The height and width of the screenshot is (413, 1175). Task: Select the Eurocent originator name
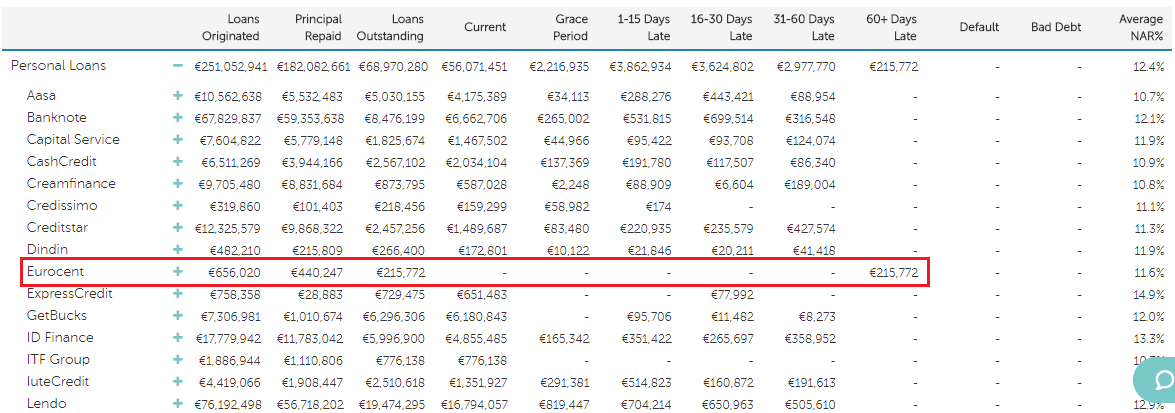[x=56, y=272]
